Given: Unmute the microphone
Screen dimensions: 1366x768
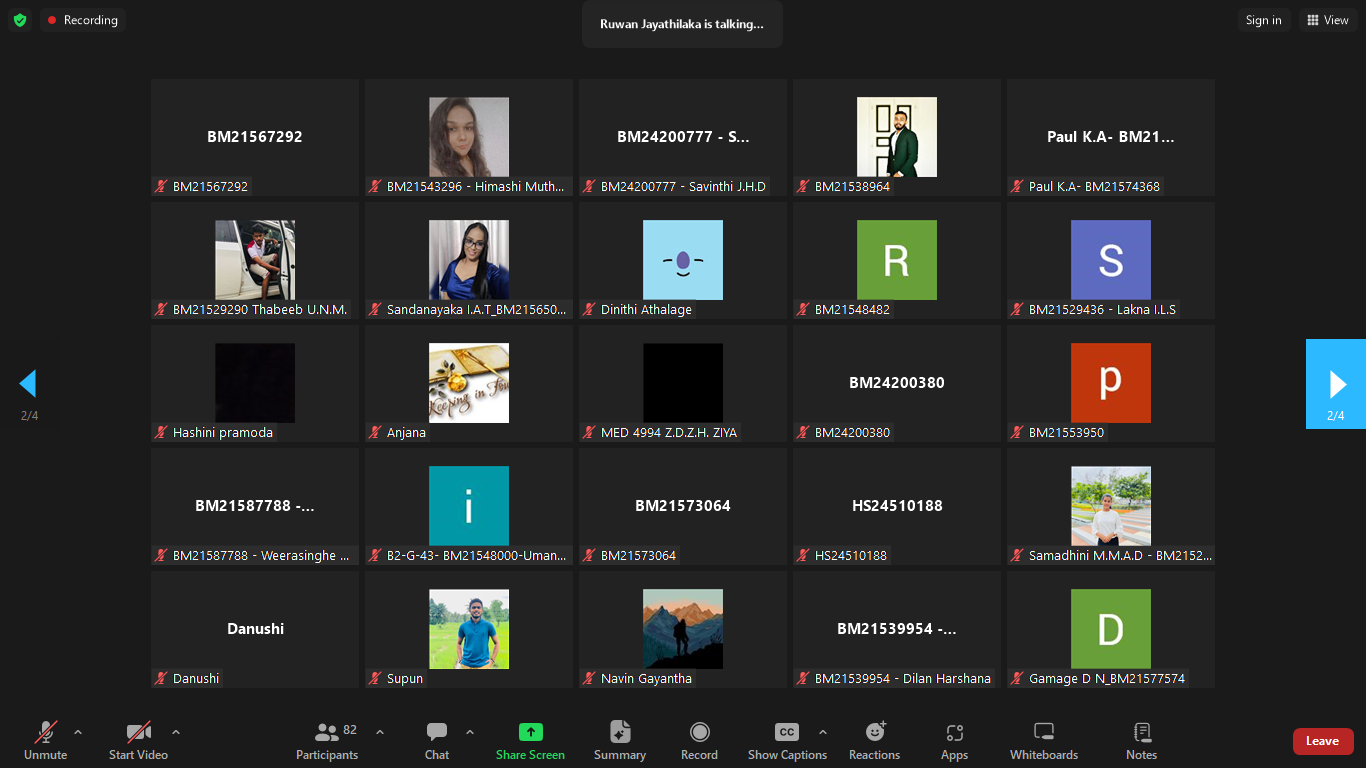Looking at the screenshot, I should (46, 740).
